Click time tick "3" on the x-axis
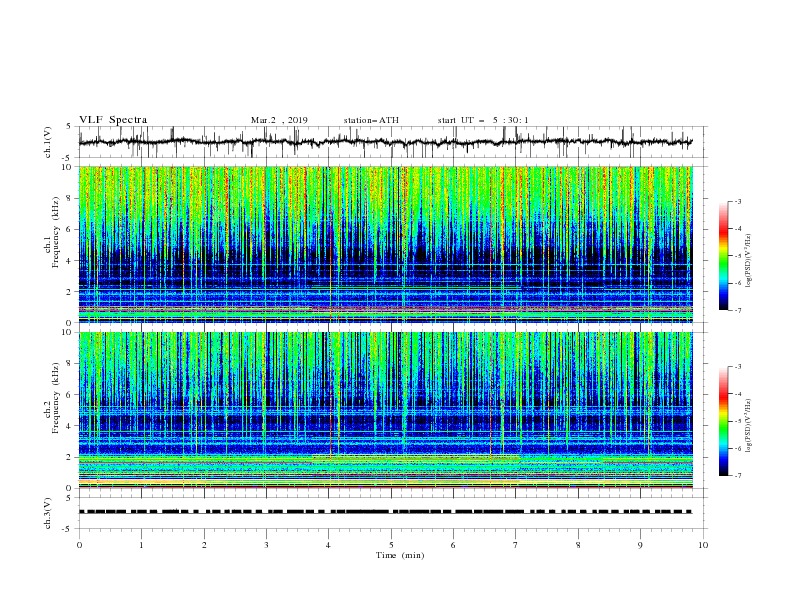 [x=266, y=545]
